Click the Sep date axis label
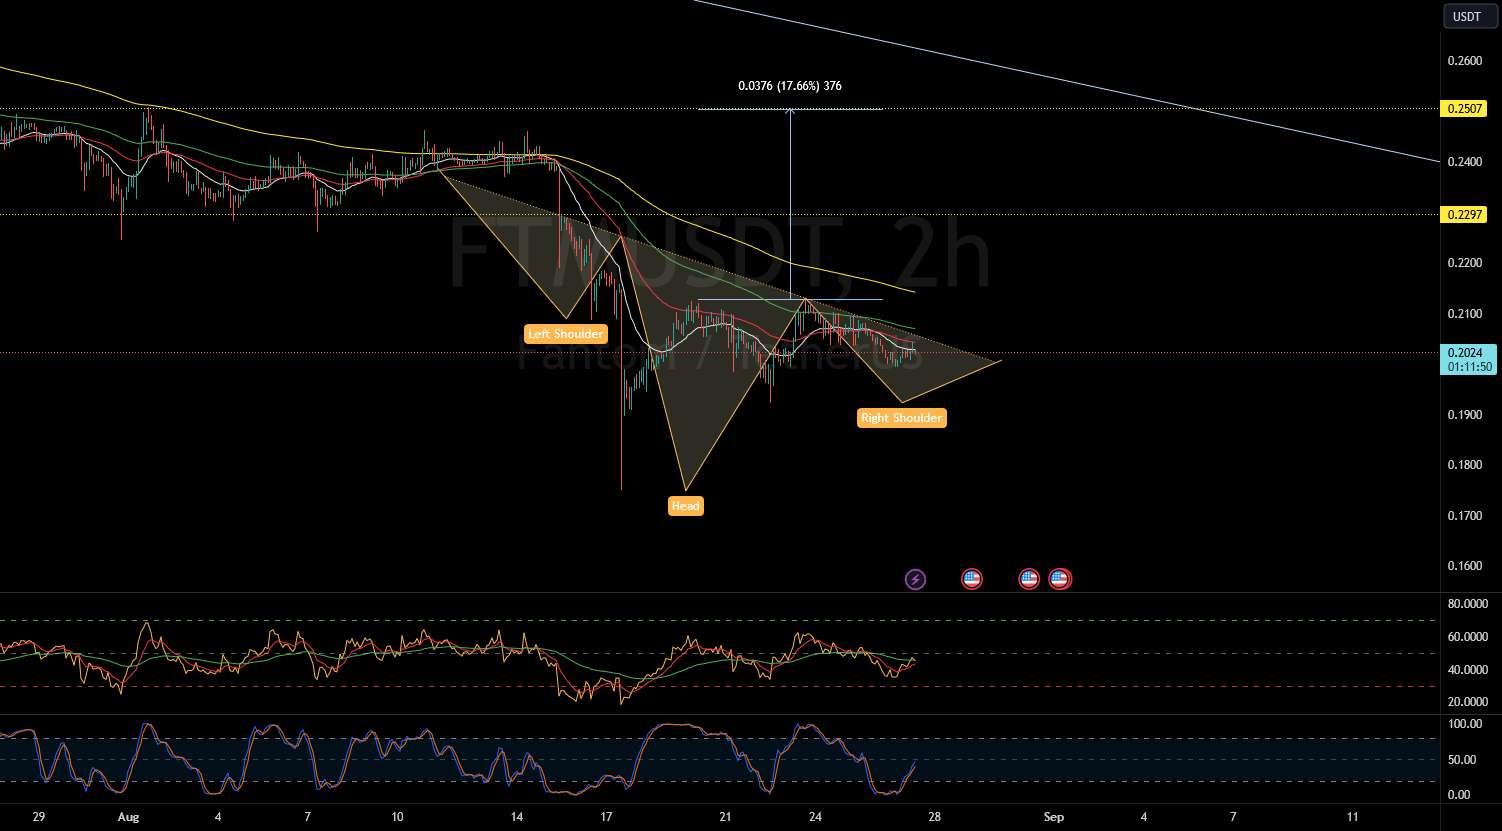This screenshot has height=831, width=1502. click(x=1053, y=817)
